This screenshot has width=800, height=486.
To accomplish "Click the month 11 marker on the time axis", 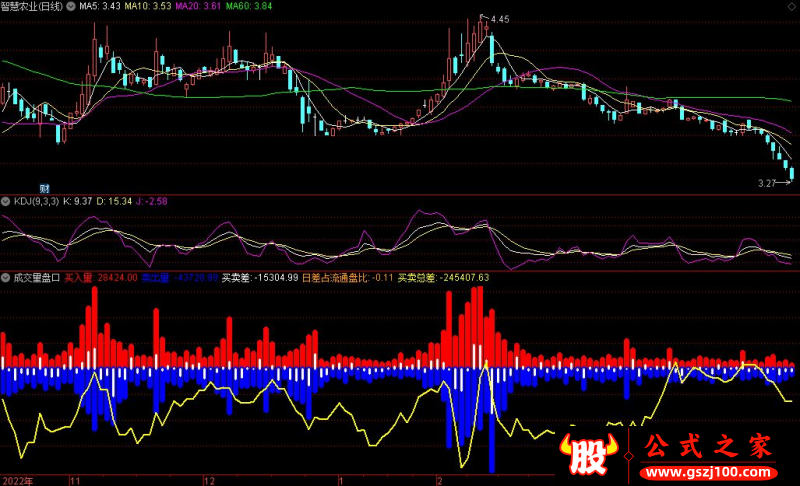I will (75, 481).
